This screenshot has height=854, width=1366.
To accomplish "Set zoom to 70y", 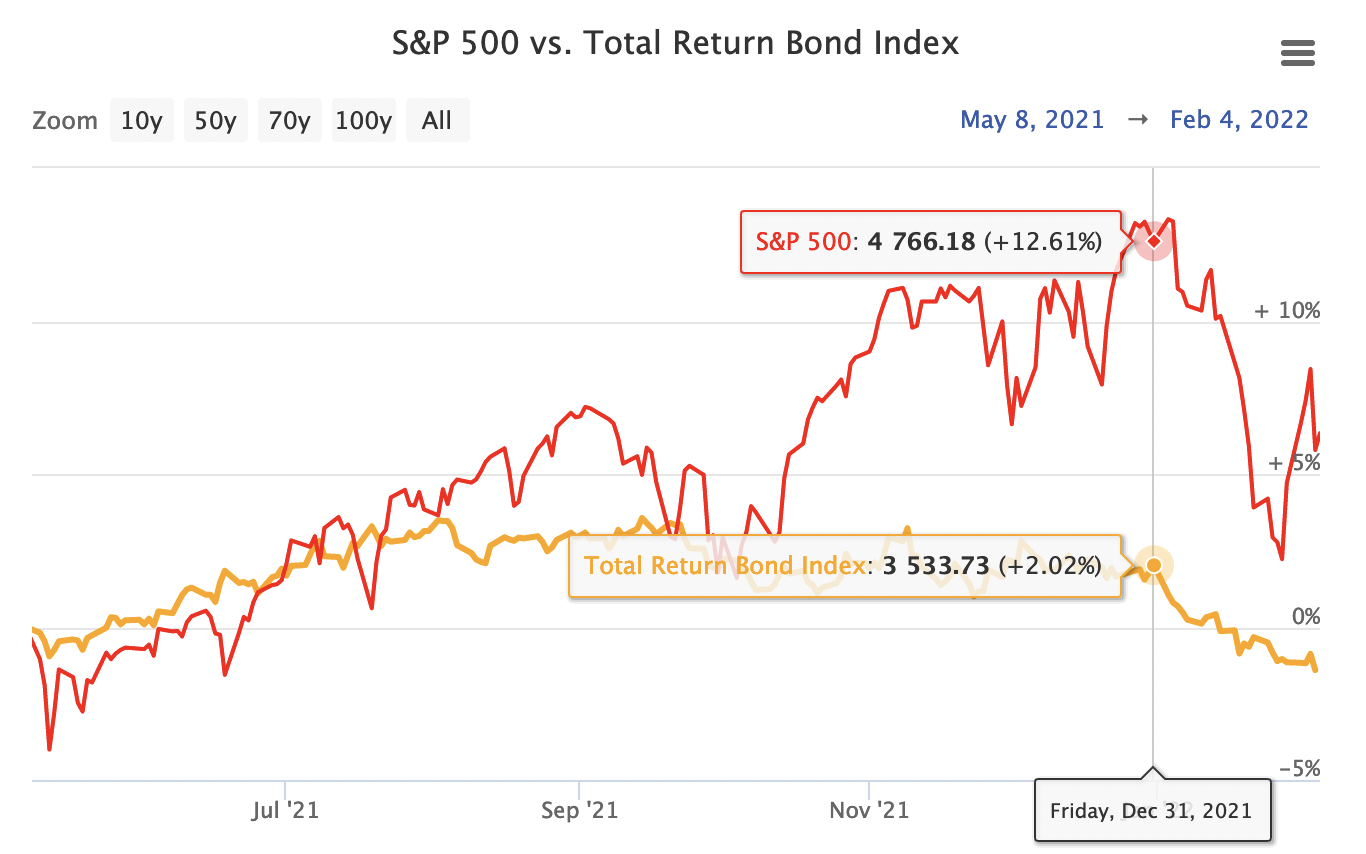I will coord(289,121).
